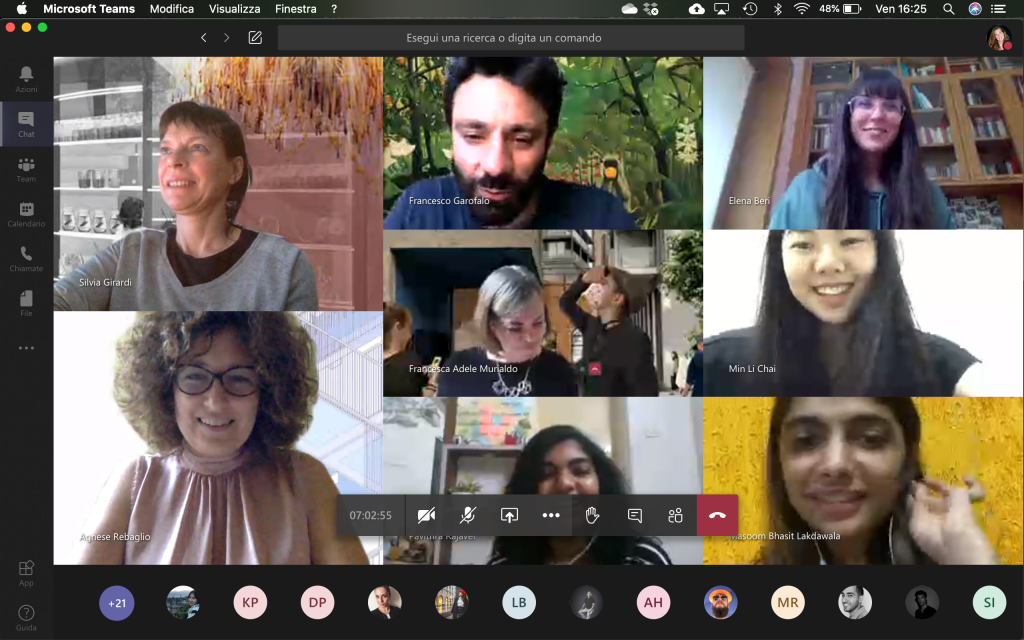Open the File section in sidebar
1024x640 pixels.
[x=26, y=303]
